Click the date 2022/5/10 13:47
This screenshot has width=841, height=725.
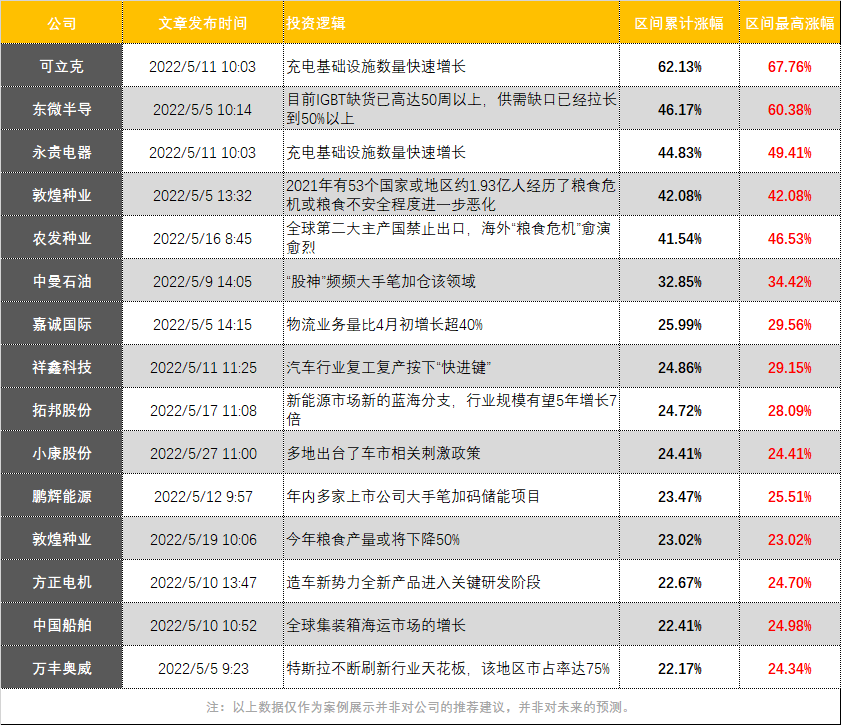pyautogui.click(x=203, y=582)
